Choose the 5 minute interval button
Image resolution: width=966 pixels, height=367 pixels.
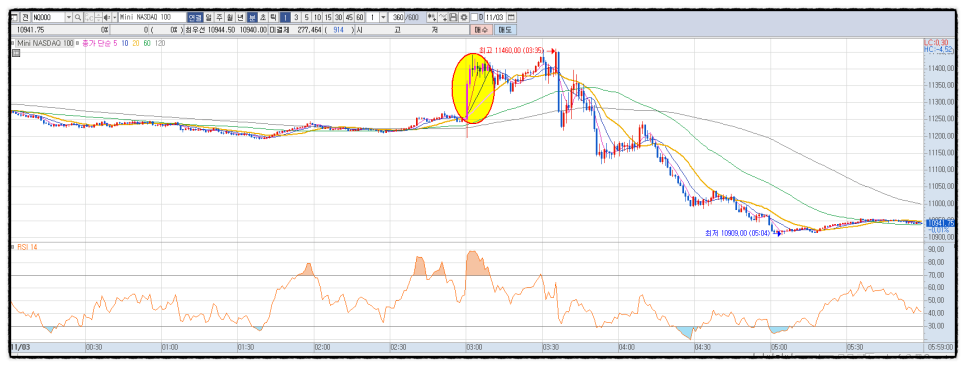pyautogui.click(x=307, y=17)
